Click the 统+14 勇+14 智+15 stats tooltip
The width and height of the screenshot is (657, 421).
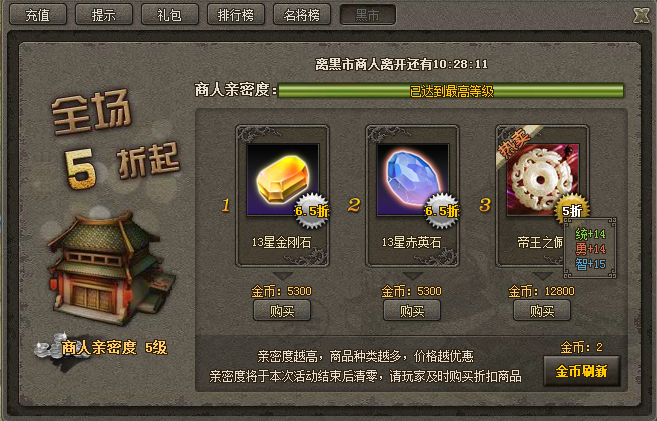590,248
